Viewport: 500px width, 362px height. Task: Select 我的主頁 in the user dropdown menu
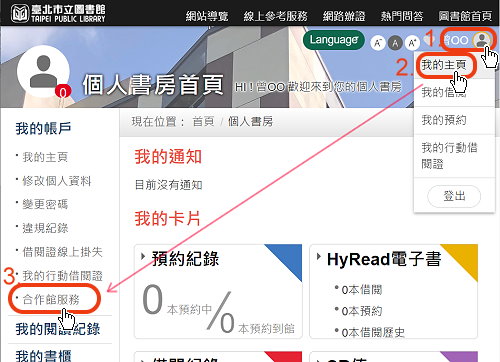444,65
